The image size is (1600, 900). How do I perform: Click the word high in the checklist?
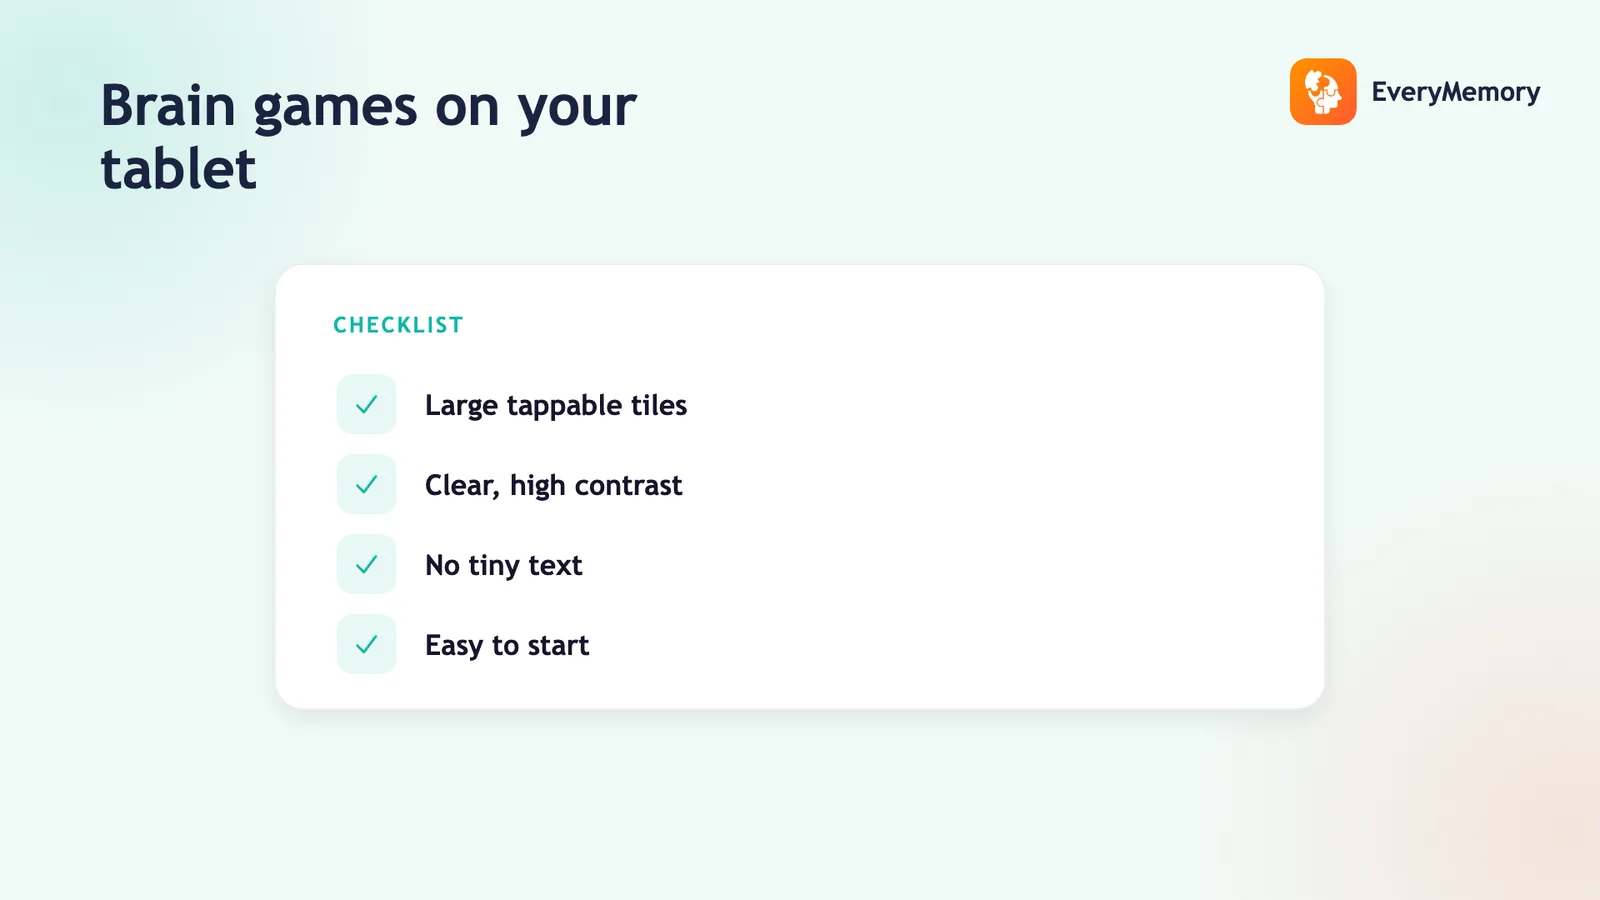point(538,486)
